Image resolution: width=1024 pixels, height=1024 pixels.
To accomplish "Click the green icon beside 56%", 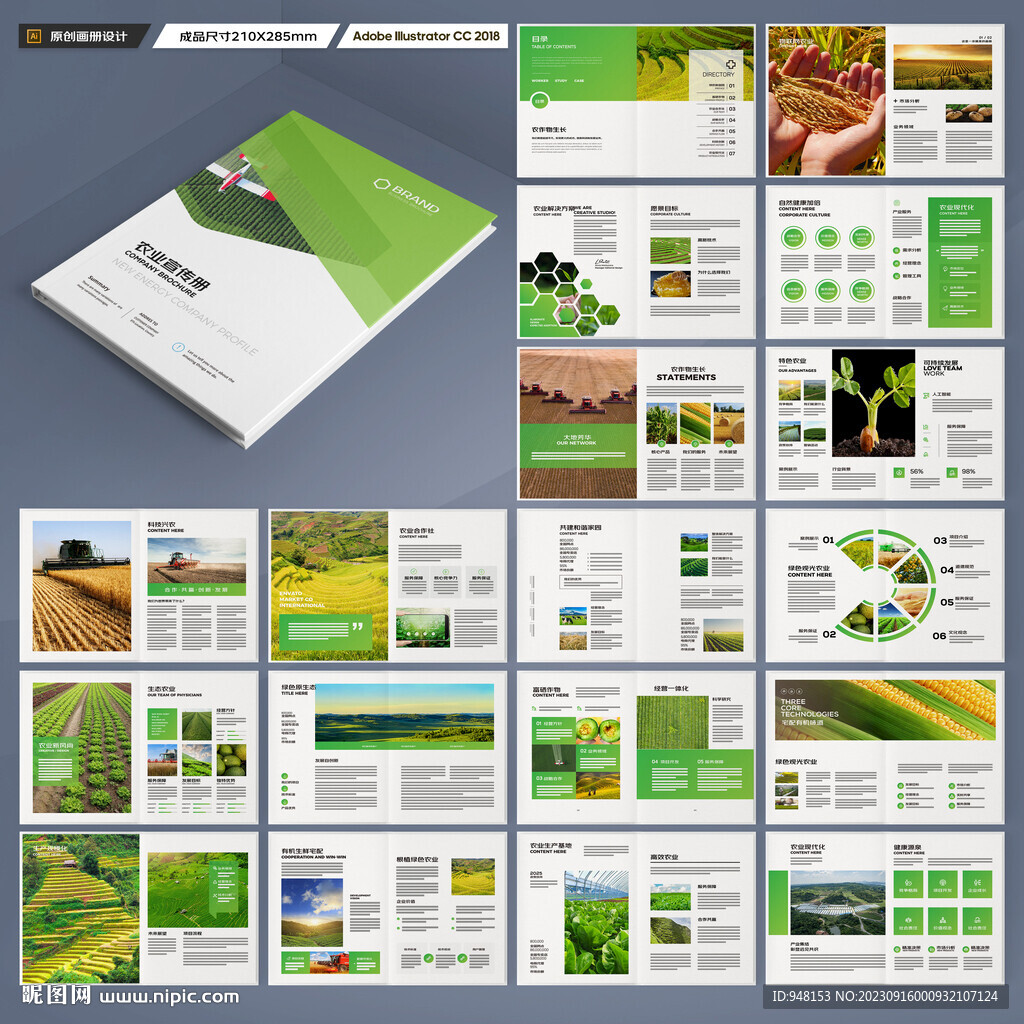I will pos(899,472).
